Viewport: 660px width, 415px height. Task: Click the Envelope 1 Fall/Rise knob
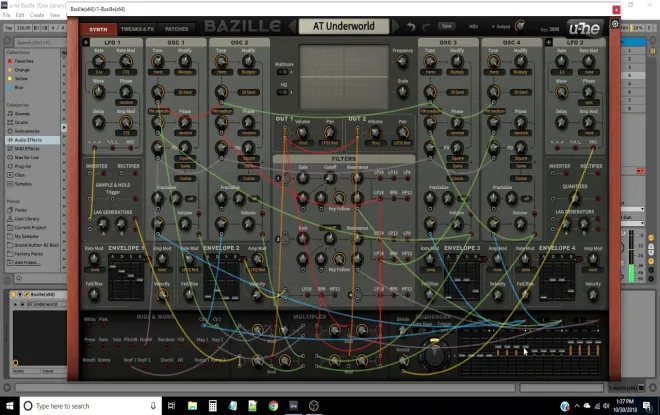pyautogui.click(x=94, y=295)
